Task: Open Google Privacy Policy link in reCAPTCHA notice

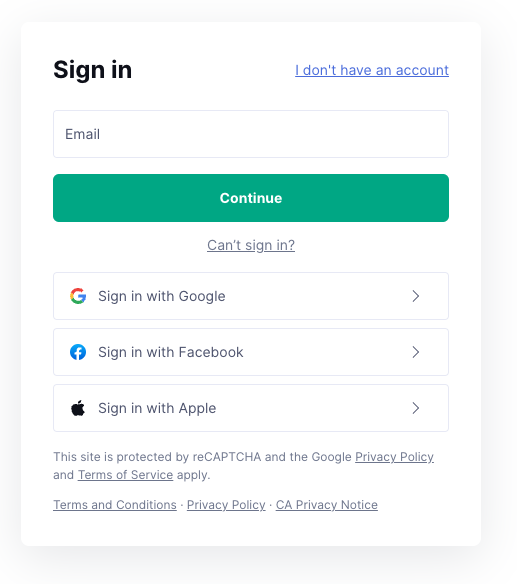Action: [394, 457]
